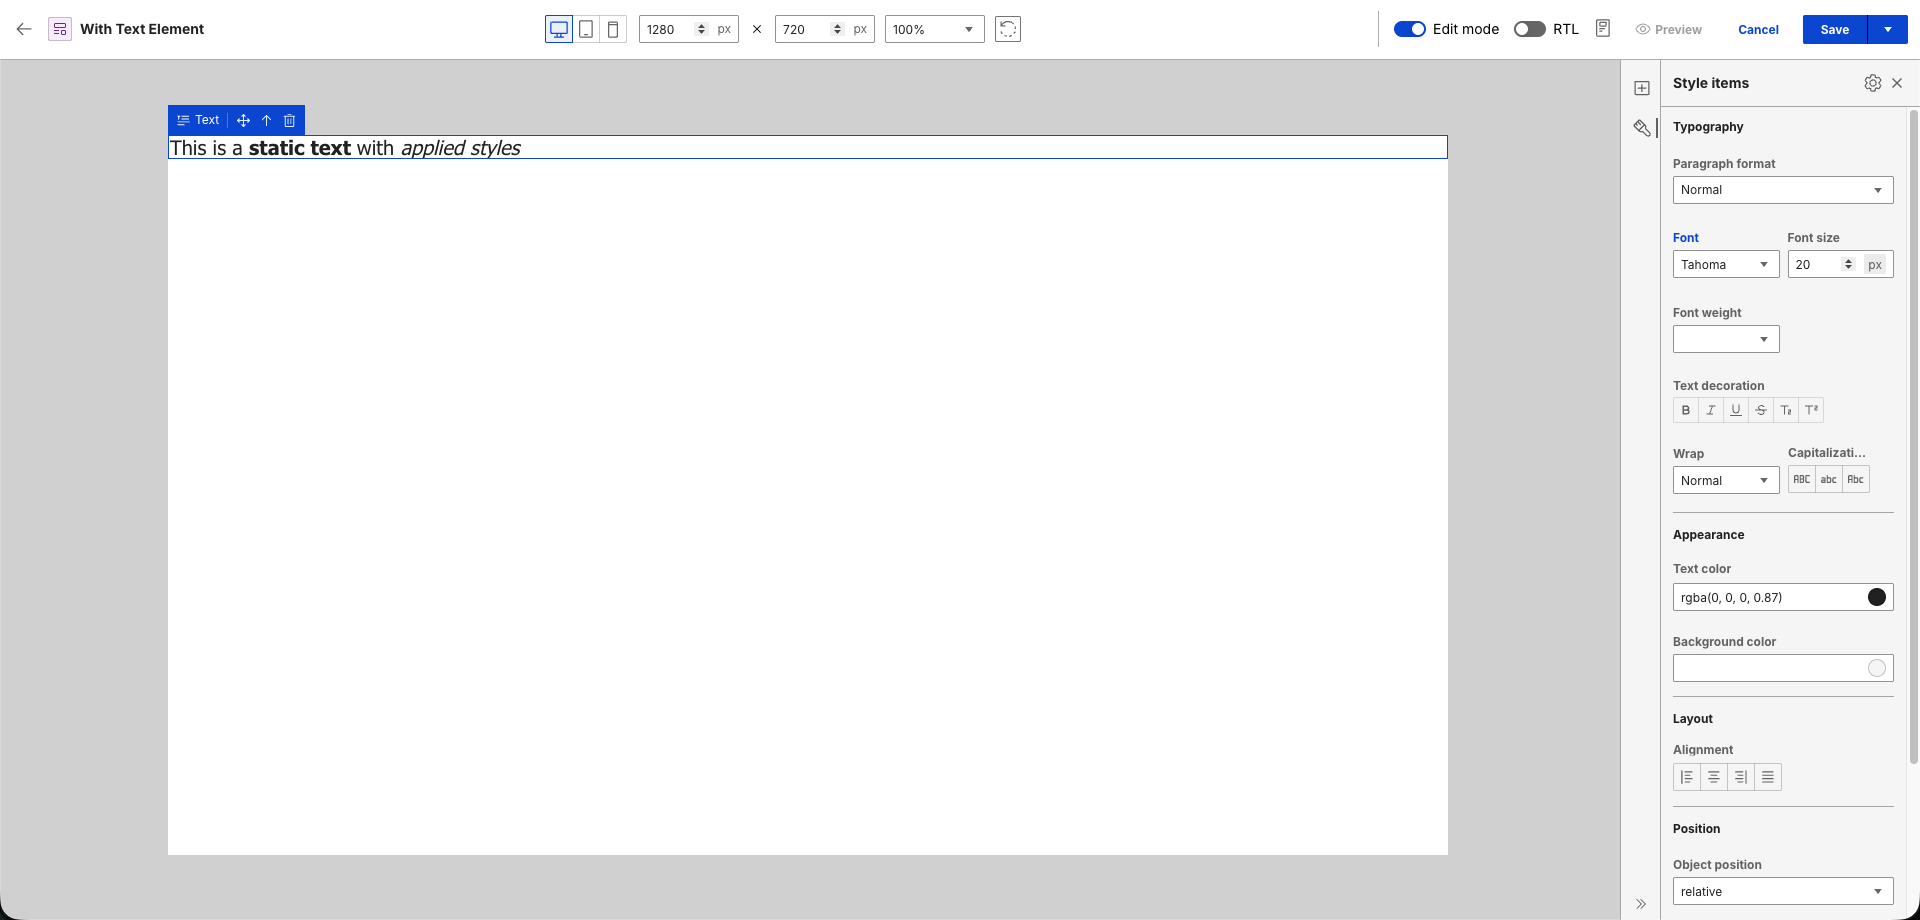Apply strikethrough text decoration
This screenshot has height=920, width=1920.
(1761, 410)
